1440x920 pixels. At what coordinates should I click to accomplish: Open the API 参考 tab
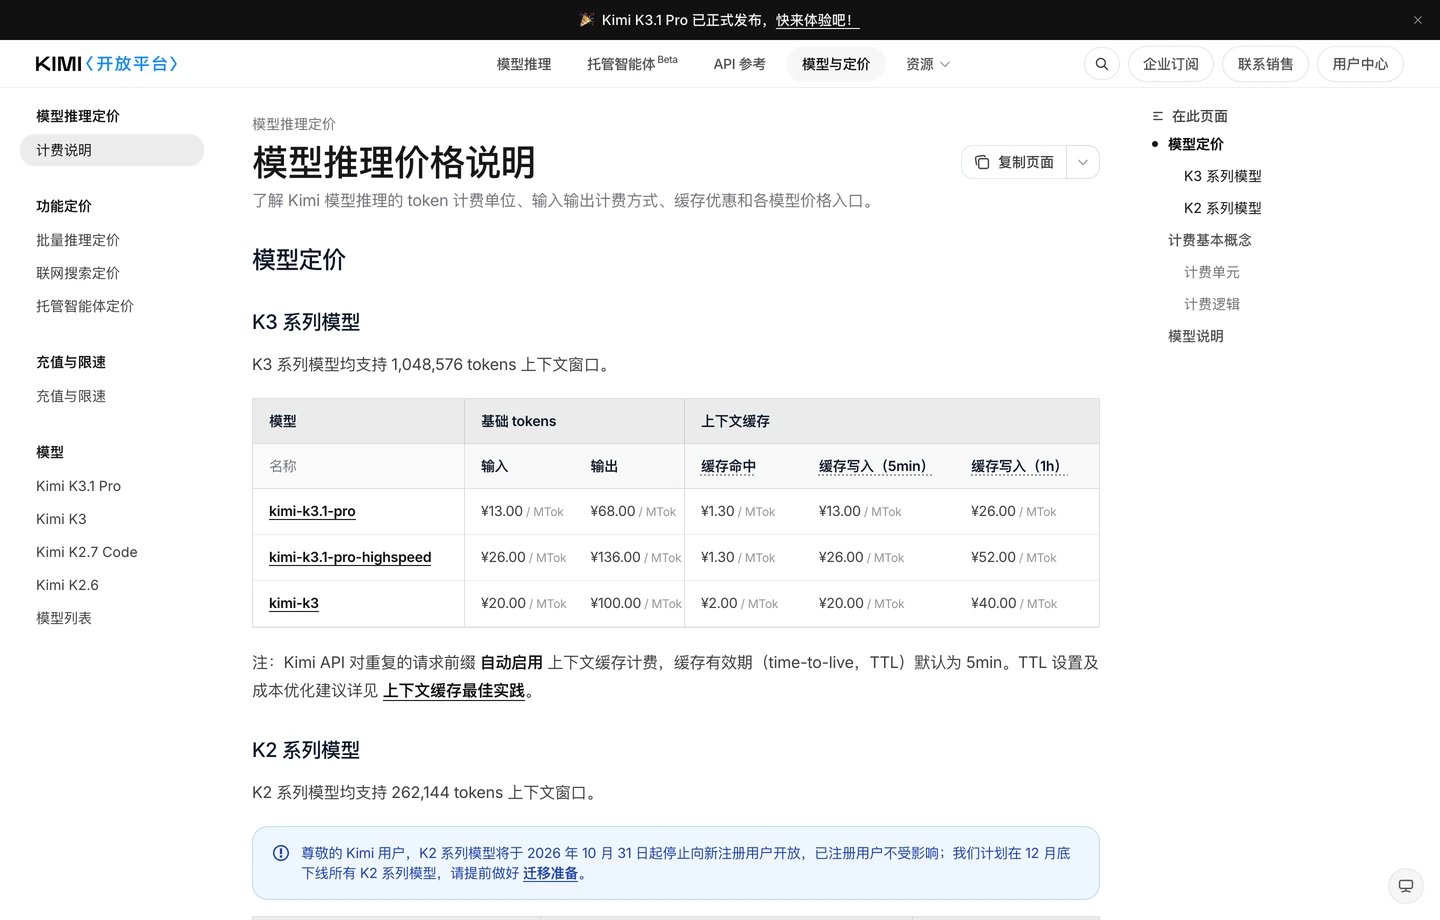tap(740, 64)
